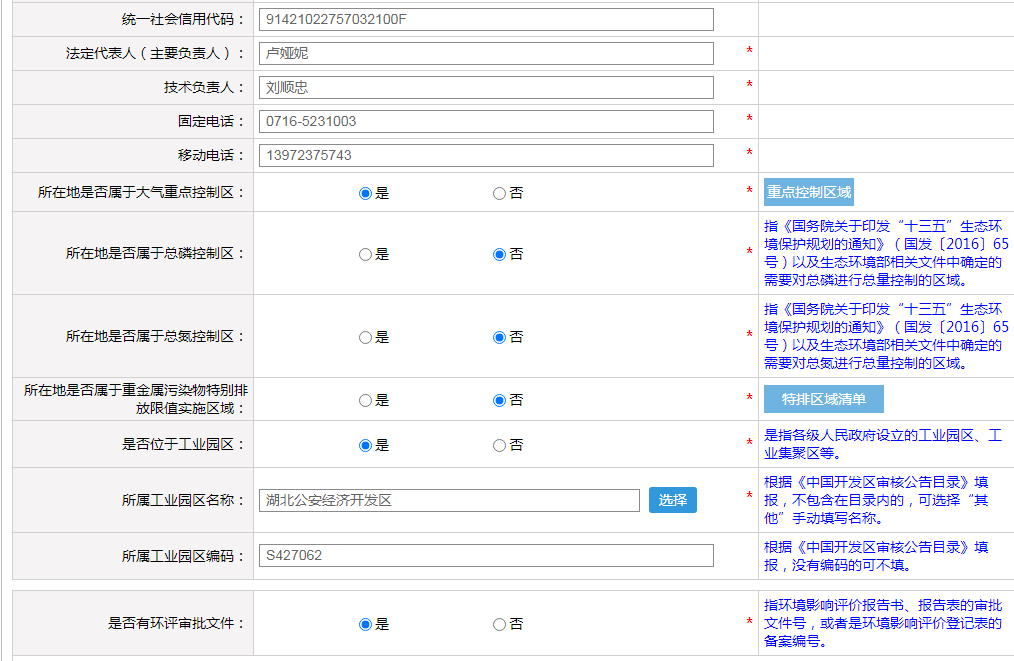Pick 是 for 重金属污染物特别排放限值实施区域
Image resolution: width=1014 pixels, height=661 pixels.
[365, 400]
